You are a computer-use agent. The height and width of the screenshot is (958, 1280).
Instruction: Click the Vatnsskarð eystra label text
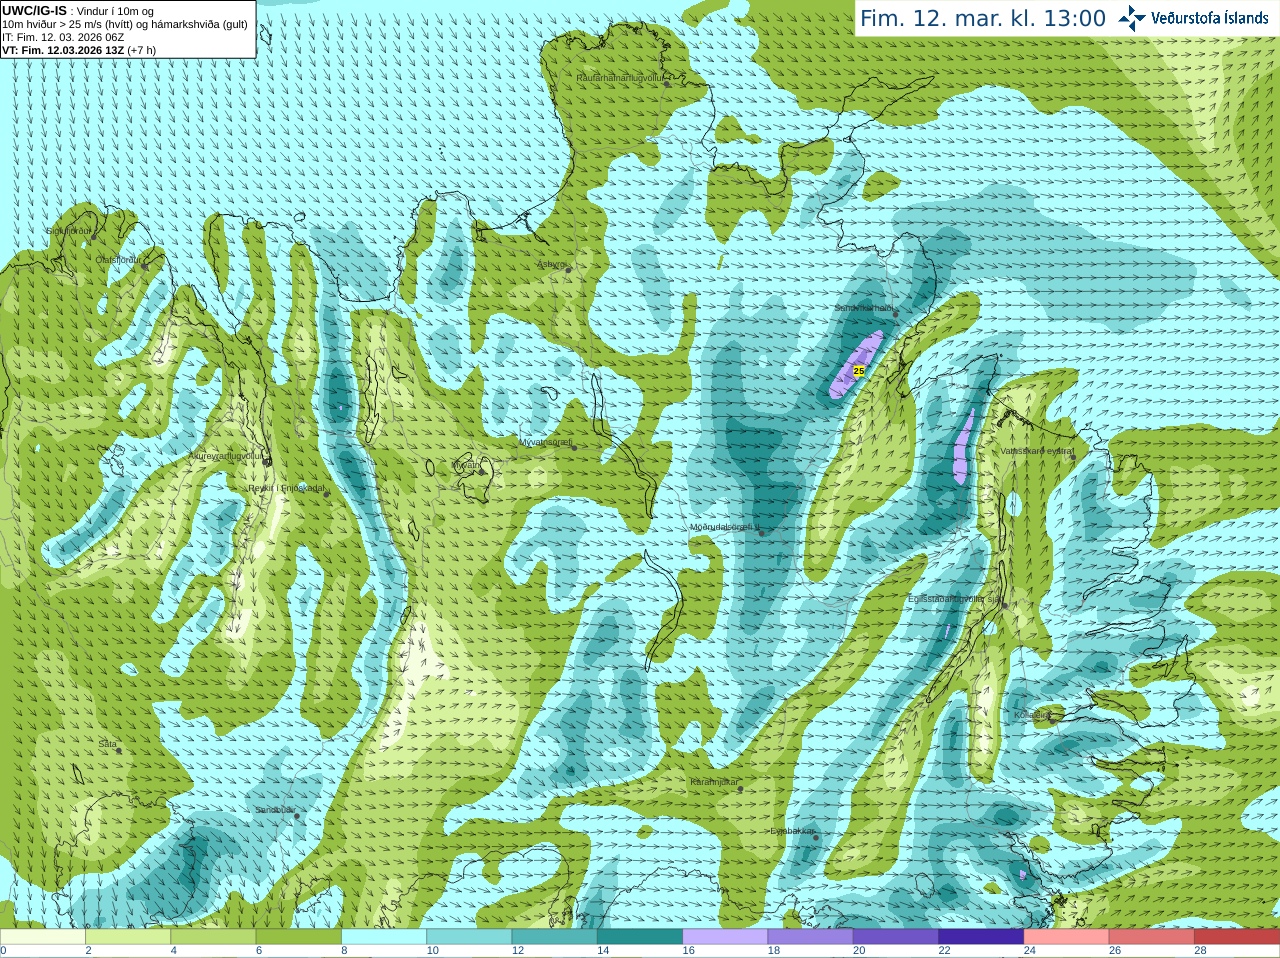tap(1038, 451)
